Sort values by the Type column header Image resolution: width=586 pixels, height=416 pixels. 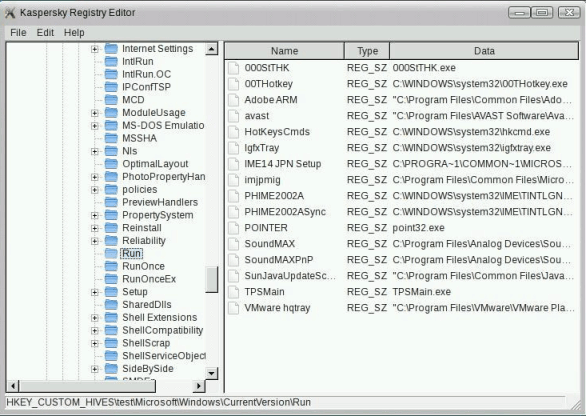coord(367,51)
